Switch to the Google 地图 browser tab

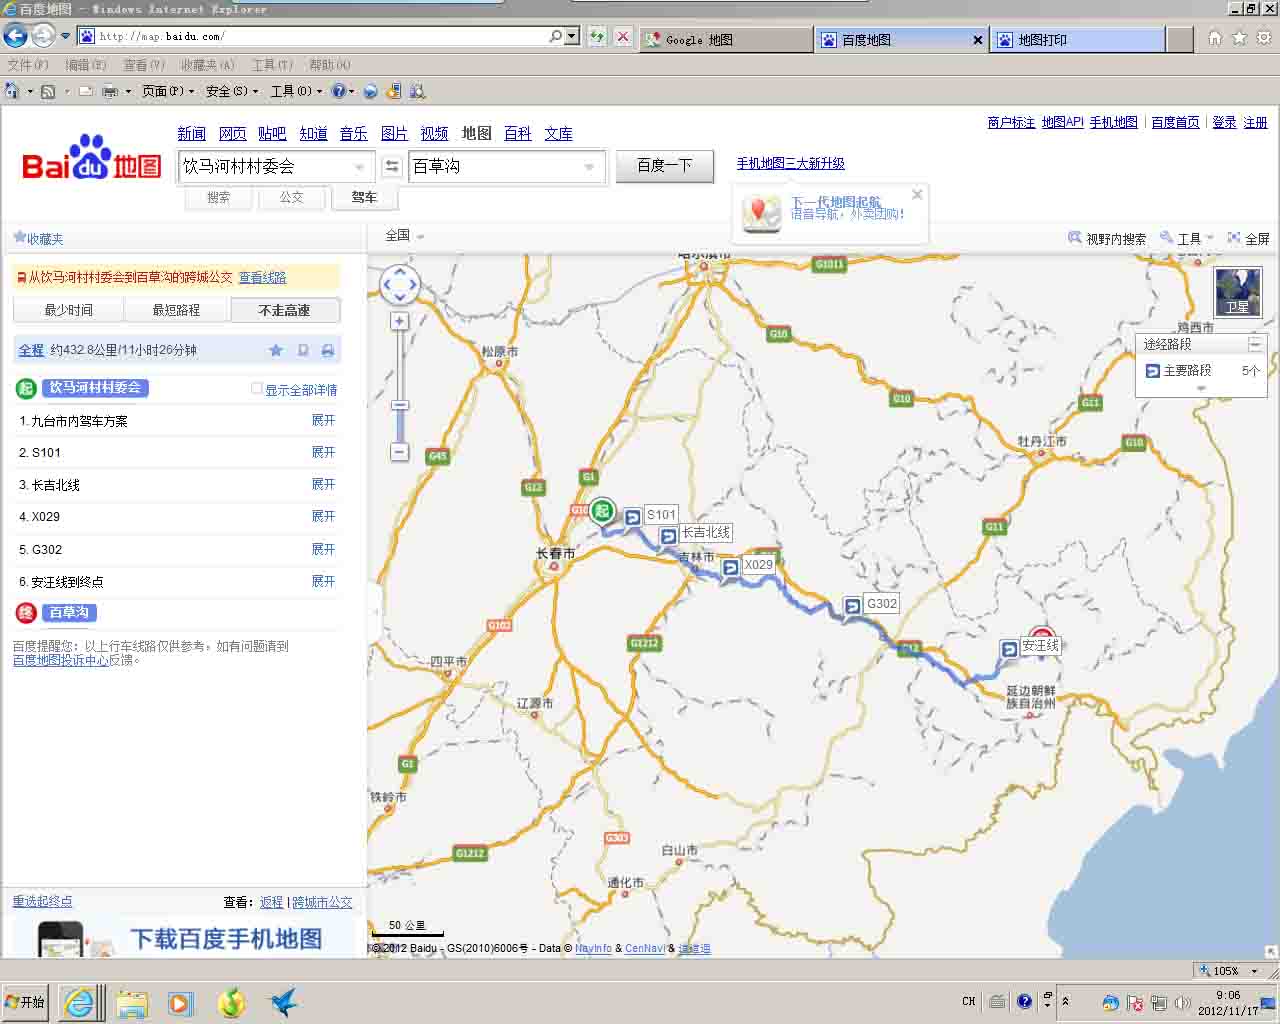[x=725, y=40]
